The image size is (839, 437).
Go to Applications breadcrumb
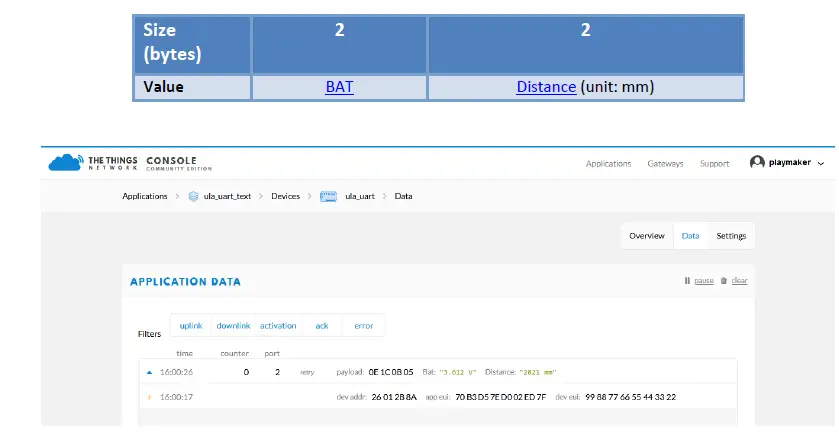click(x=144, y=196)
